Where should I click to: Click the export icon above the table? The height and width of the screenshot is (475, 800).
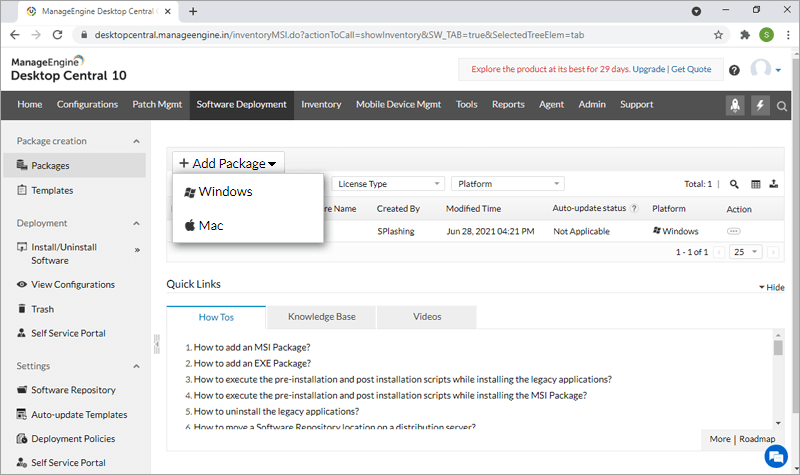click(x=776, y=184)
